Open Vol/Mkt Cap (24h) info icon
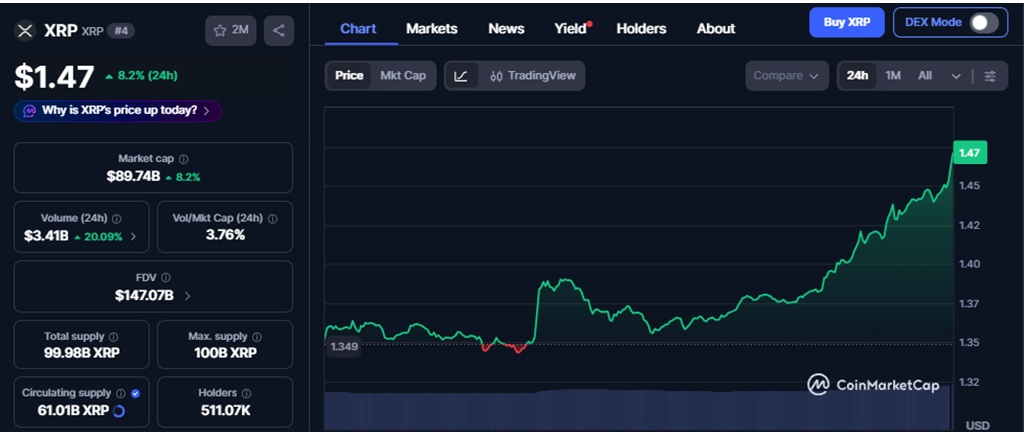1024x432 pixels. coord(272,219)
